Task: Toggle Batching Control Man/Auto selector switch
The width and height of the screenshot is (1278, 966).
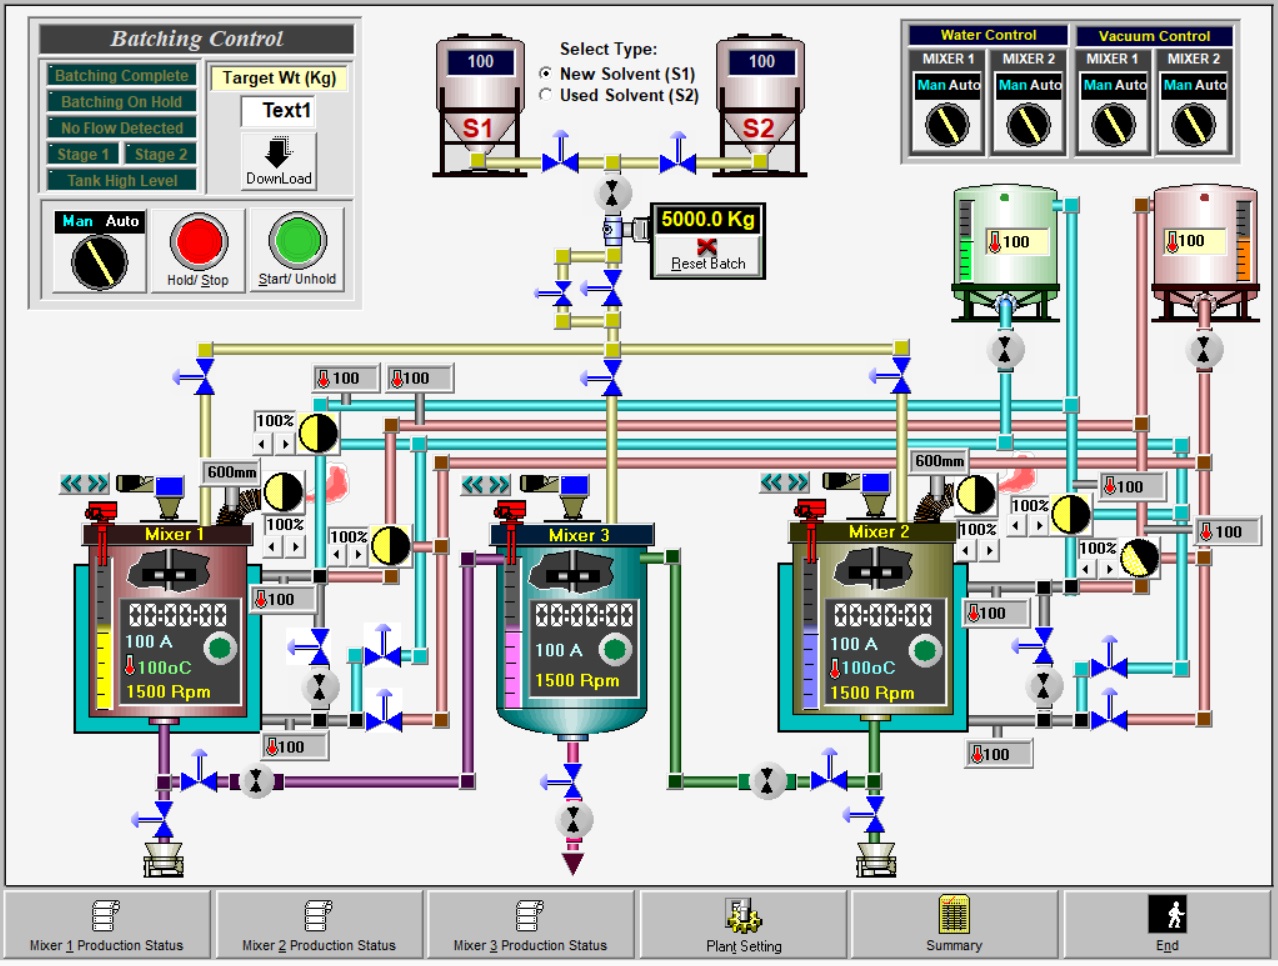Action: pos(99,262)
